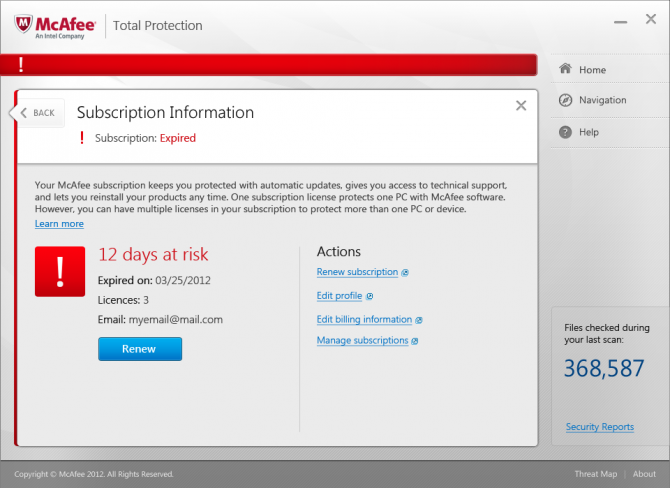Go back with the BACK button
Viewport: 670px width, 488px height.
coord(38,113)
